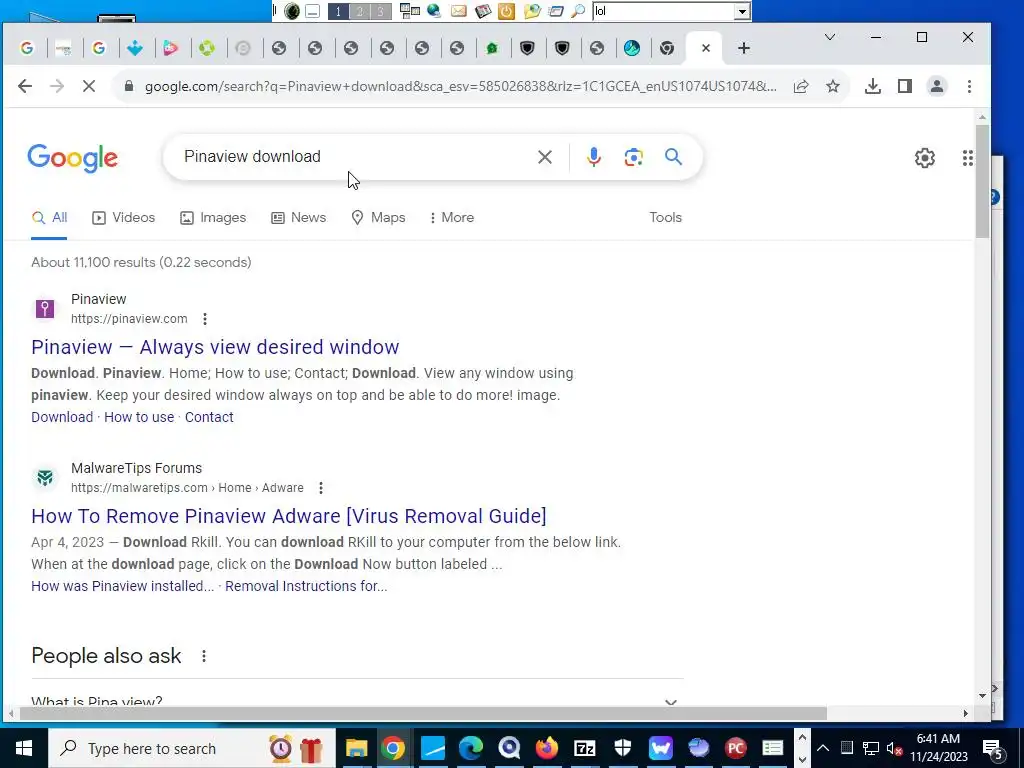Open more options for MalwareTips result
The height and width of the screenshot is (768, 1024).
coord(320,488)
